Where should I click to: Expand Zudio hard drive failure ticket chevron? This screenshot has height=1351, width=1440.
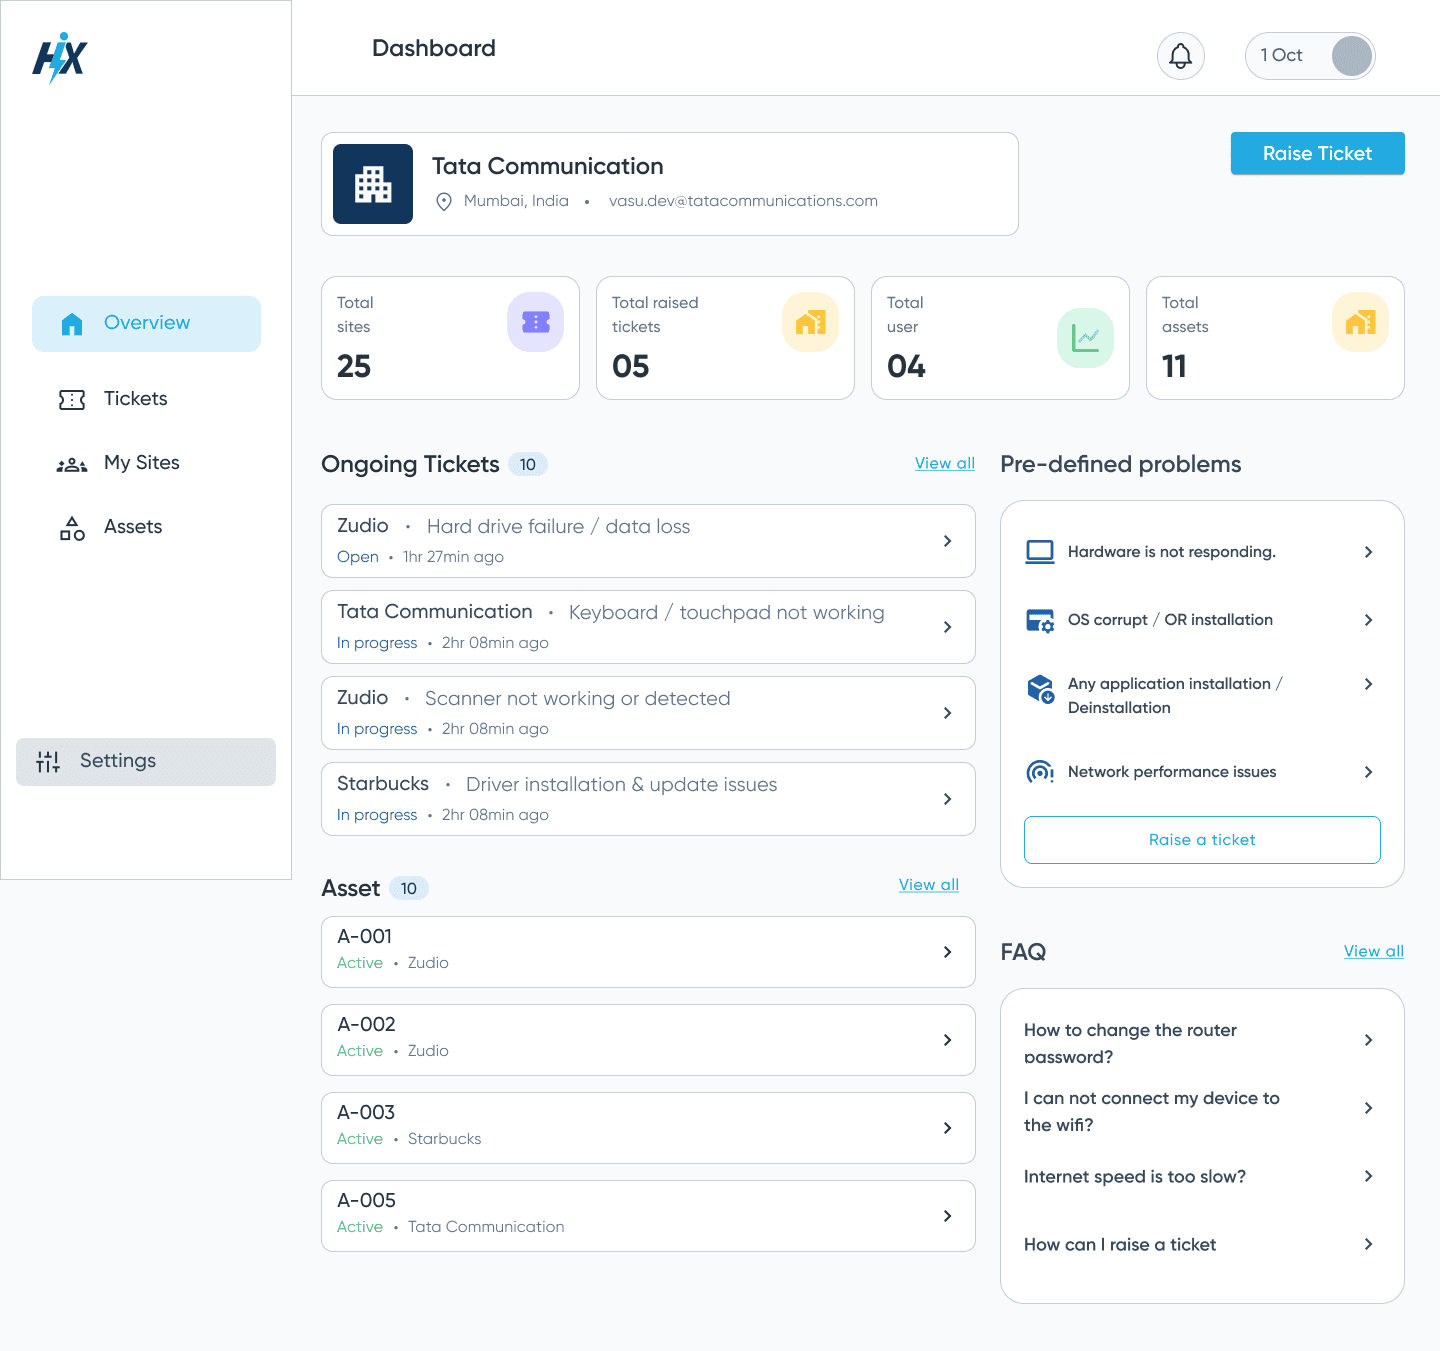pos(947,541)
